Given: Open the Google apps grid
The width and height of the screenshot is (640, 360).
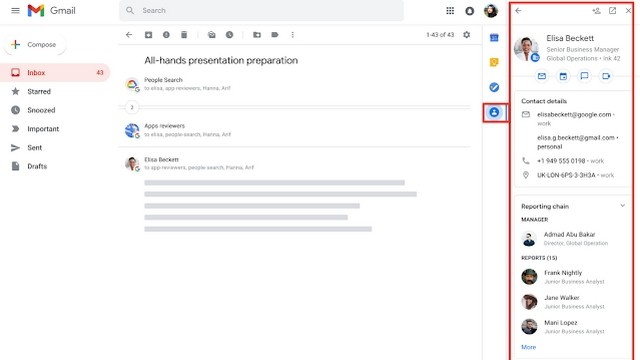Looking at the screenshot, I should pyautogui.click(x=450, y=11).
